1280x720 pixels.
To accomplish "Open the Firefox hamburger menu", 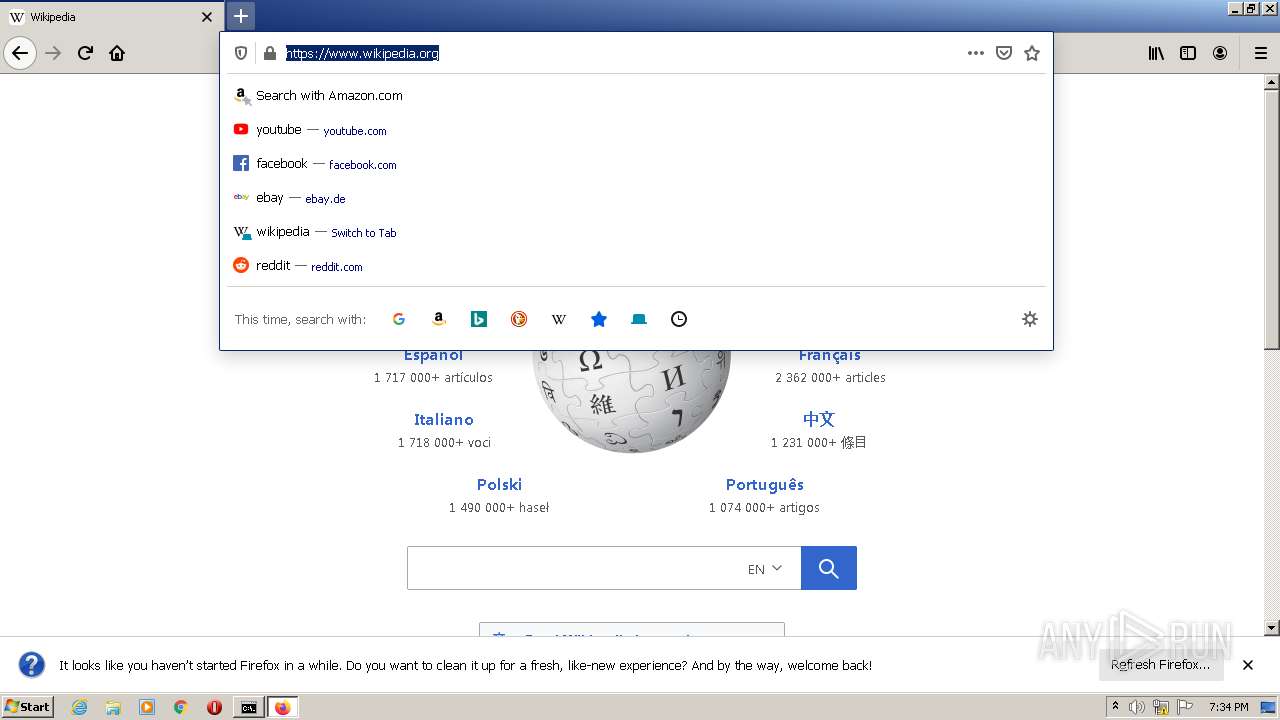I will pos(1260,53).
